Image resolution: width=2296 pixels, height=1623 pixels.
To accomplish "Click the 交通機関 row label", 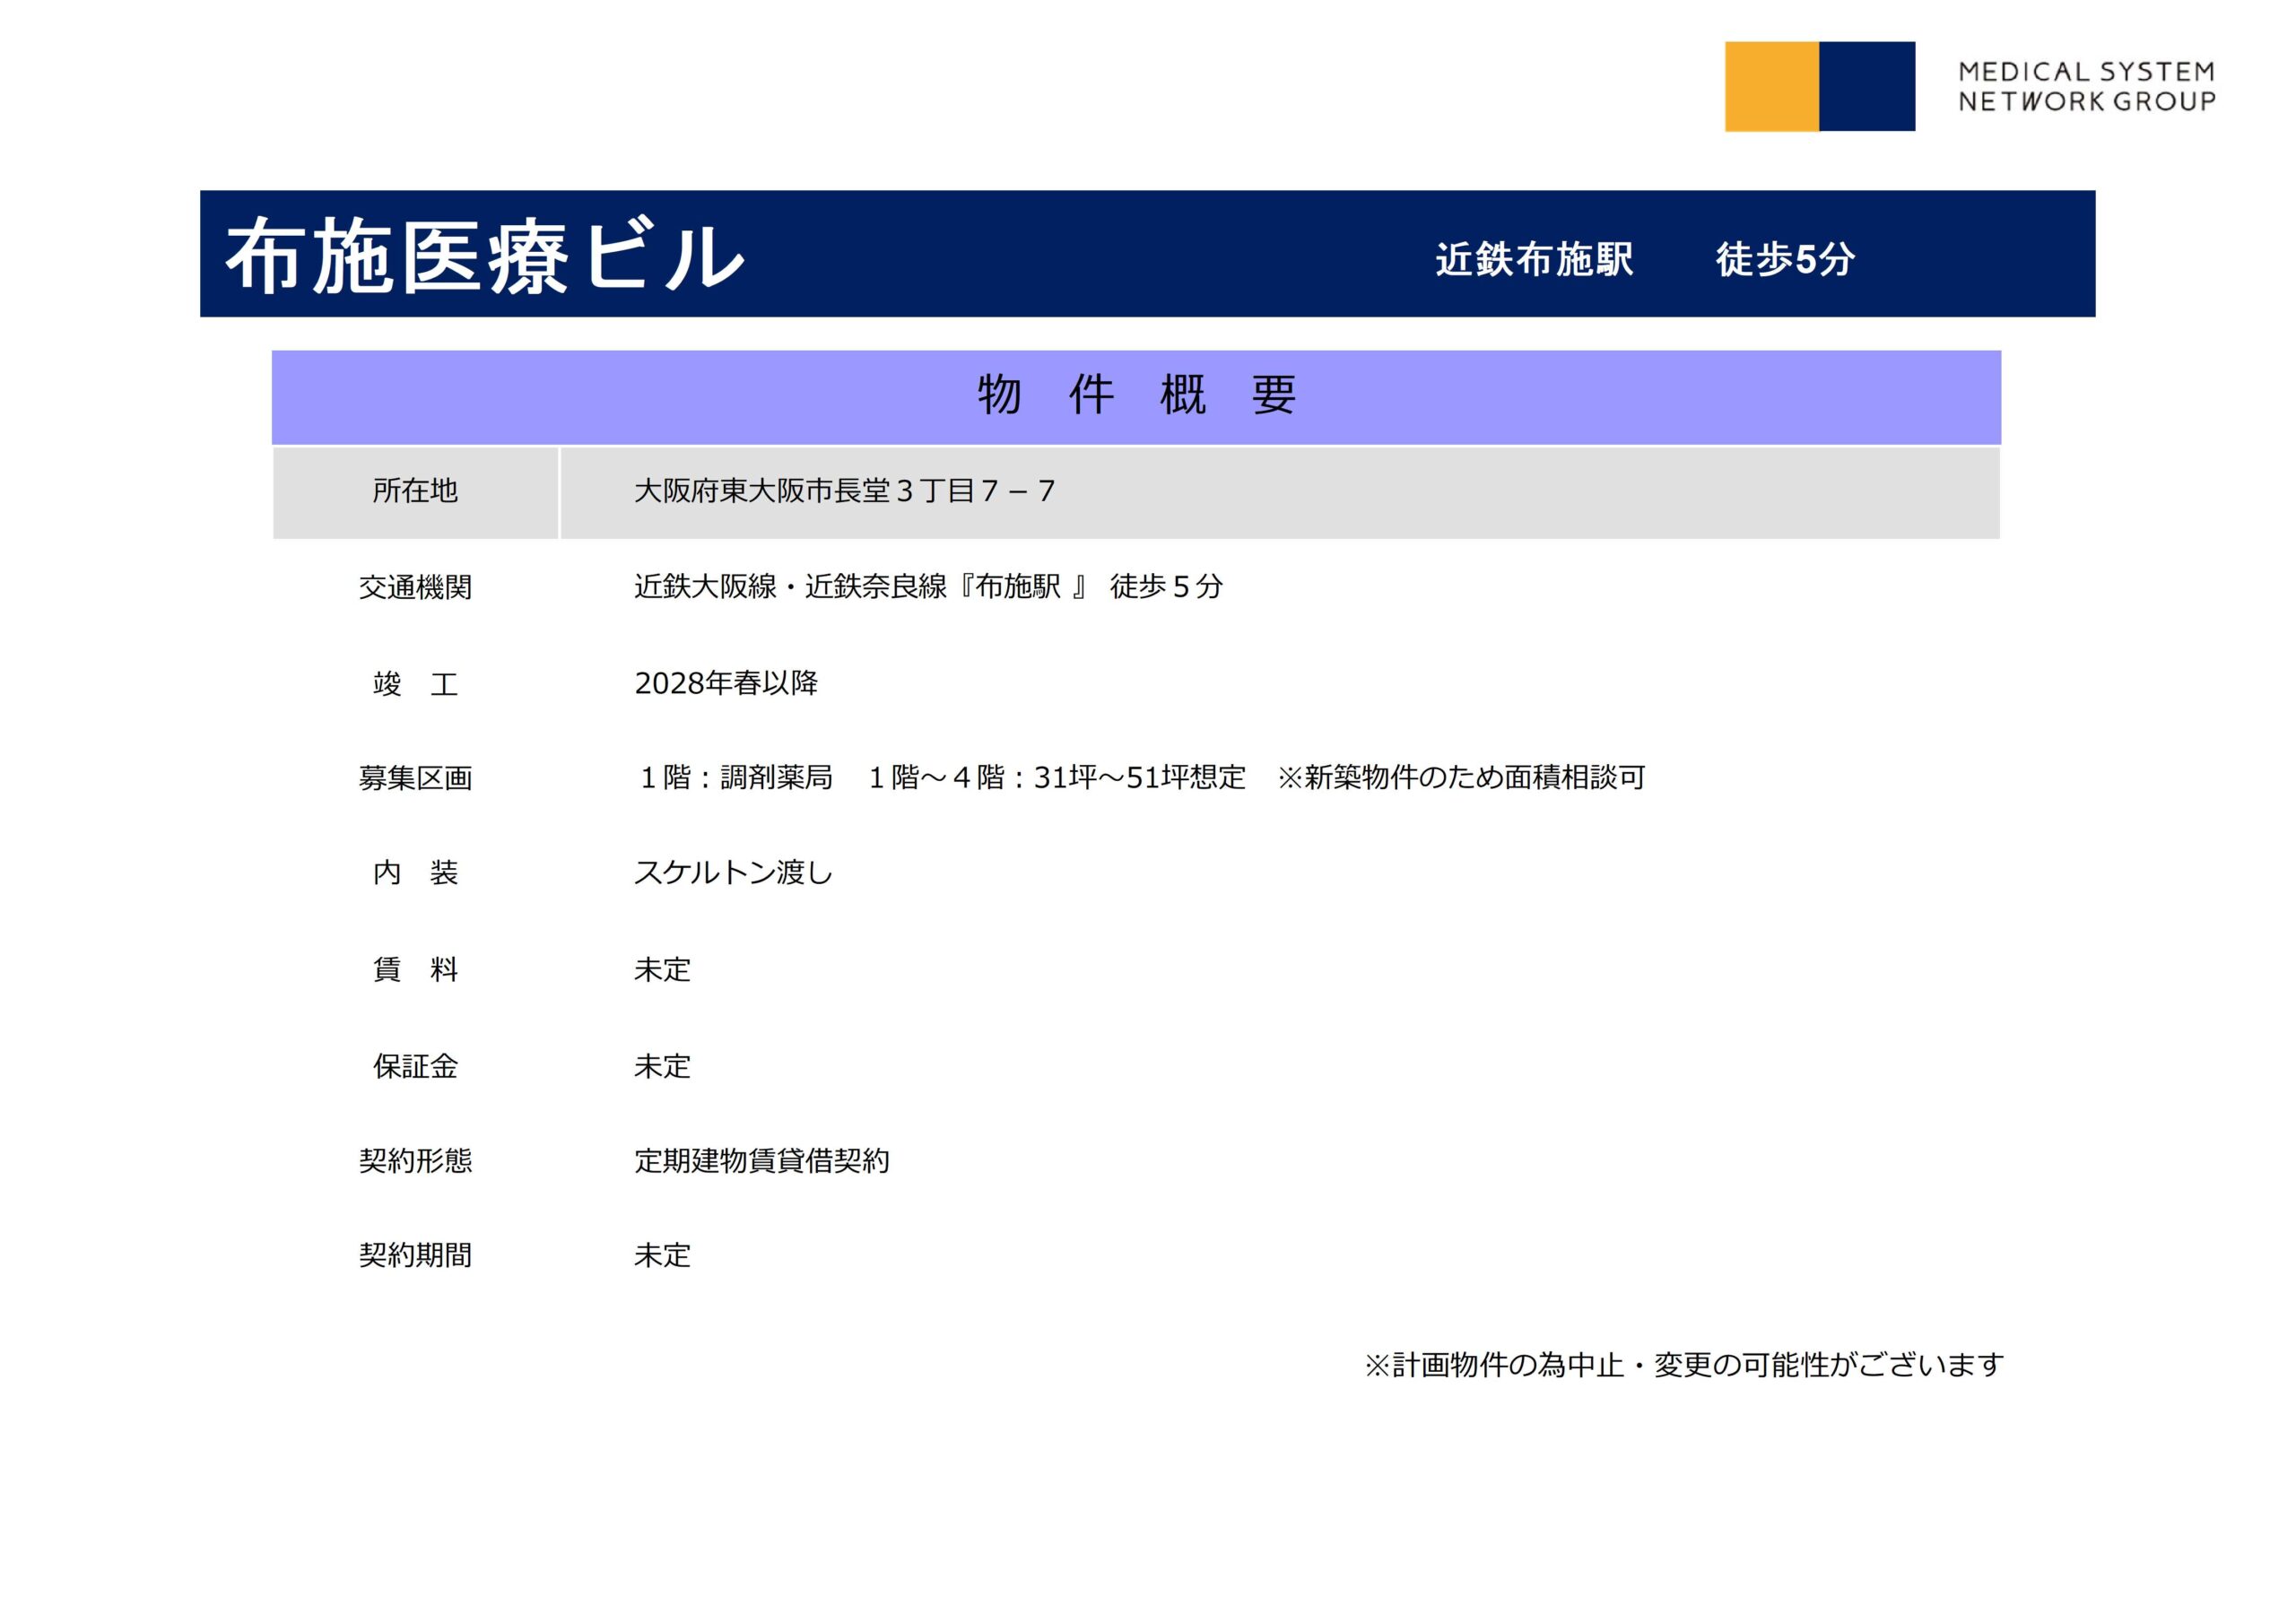I will pos(415,587).
